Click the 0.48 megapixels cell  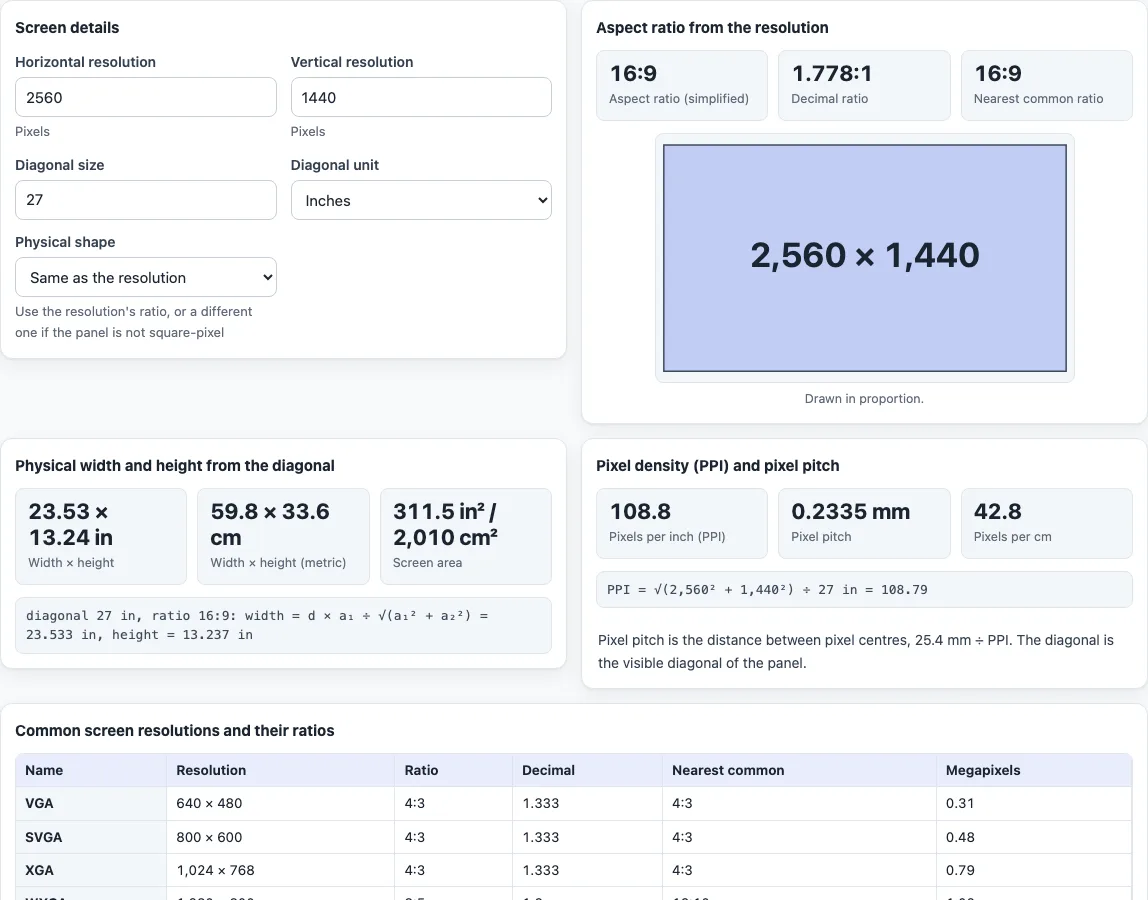coord(1034,837)
